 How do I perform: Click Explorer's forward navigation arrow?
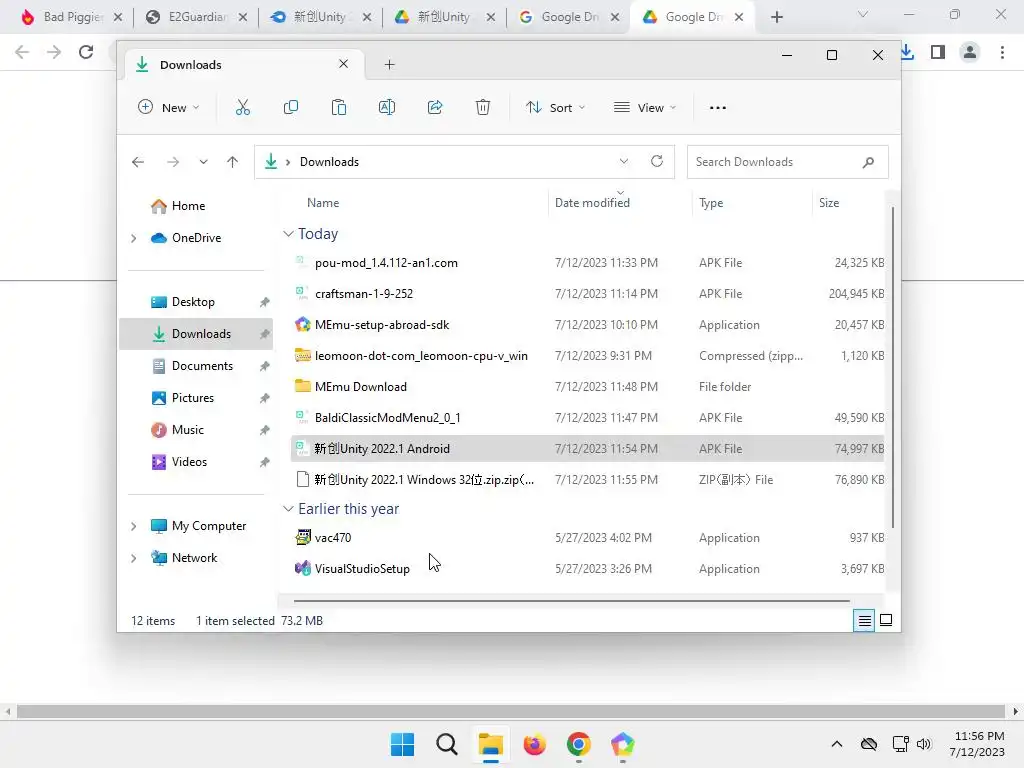click(172, 162)
